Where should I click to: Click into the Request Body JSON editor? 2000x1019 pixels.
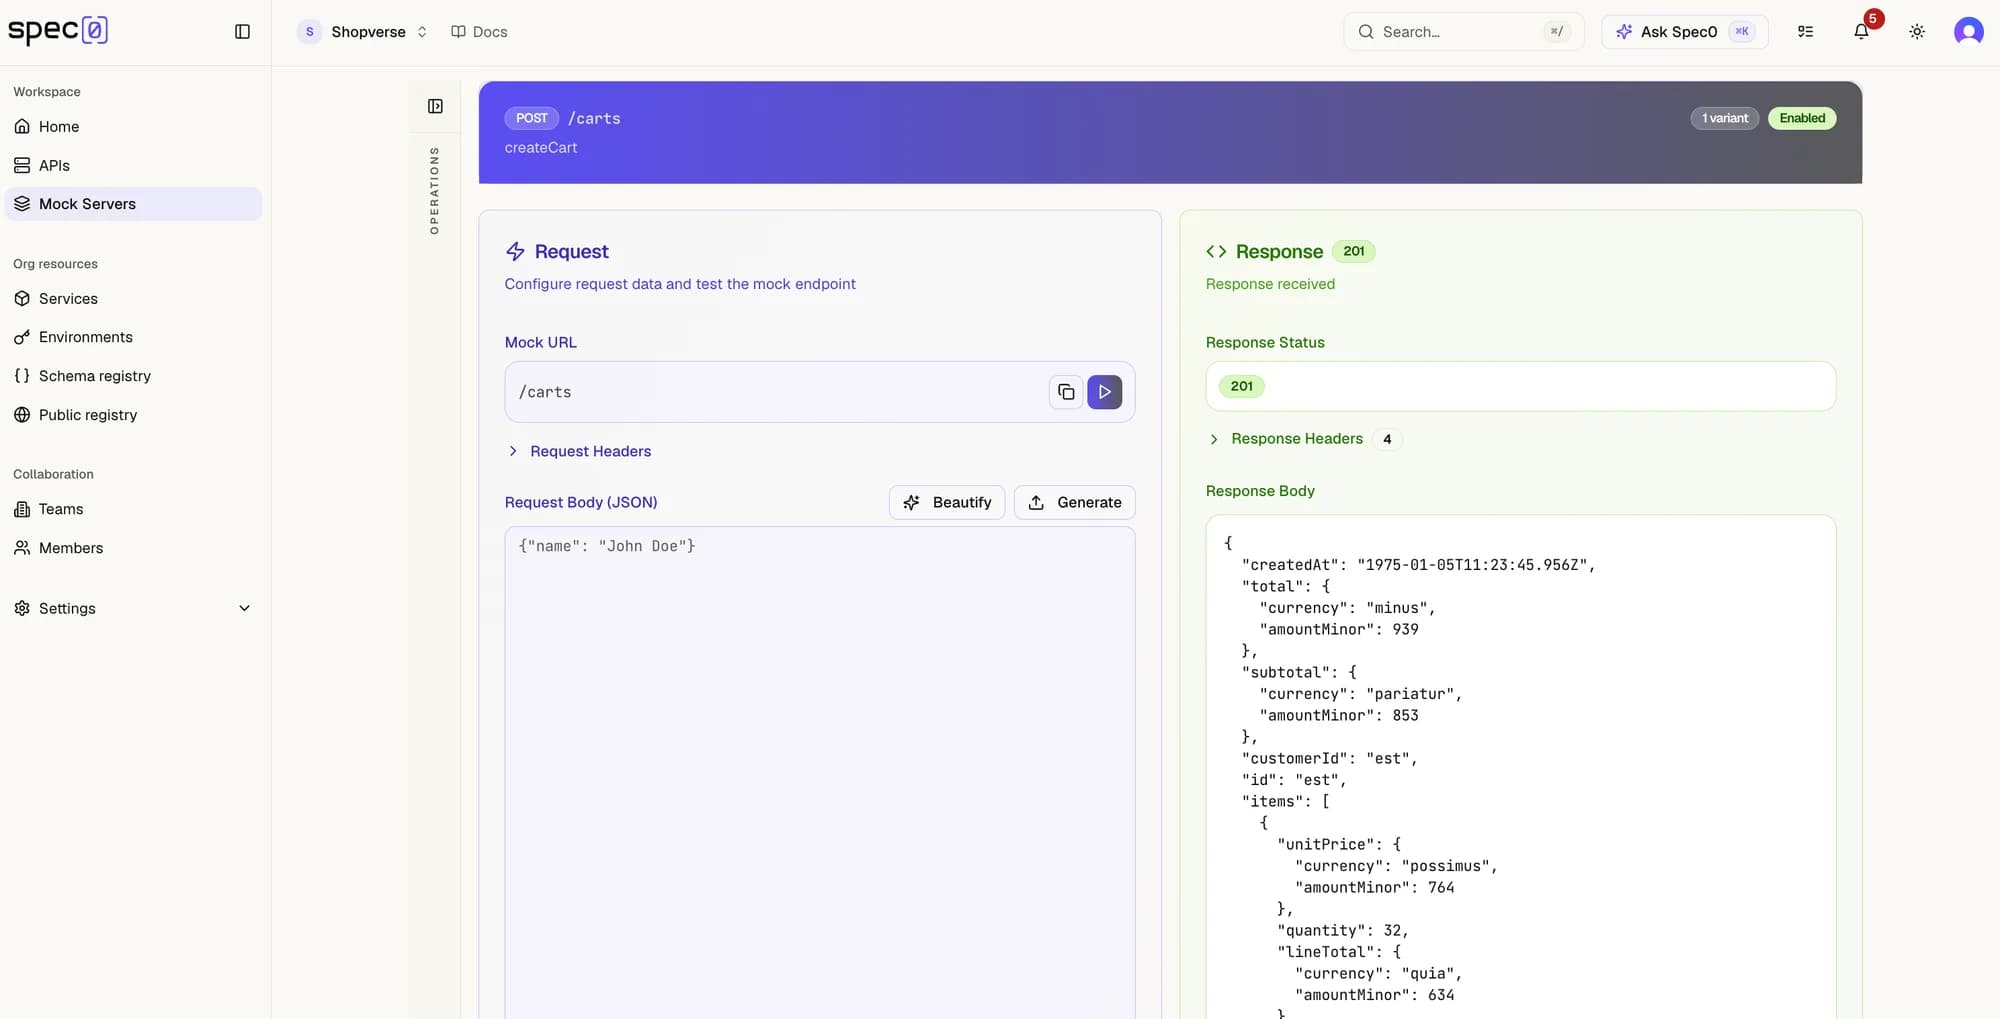[820, 772]
